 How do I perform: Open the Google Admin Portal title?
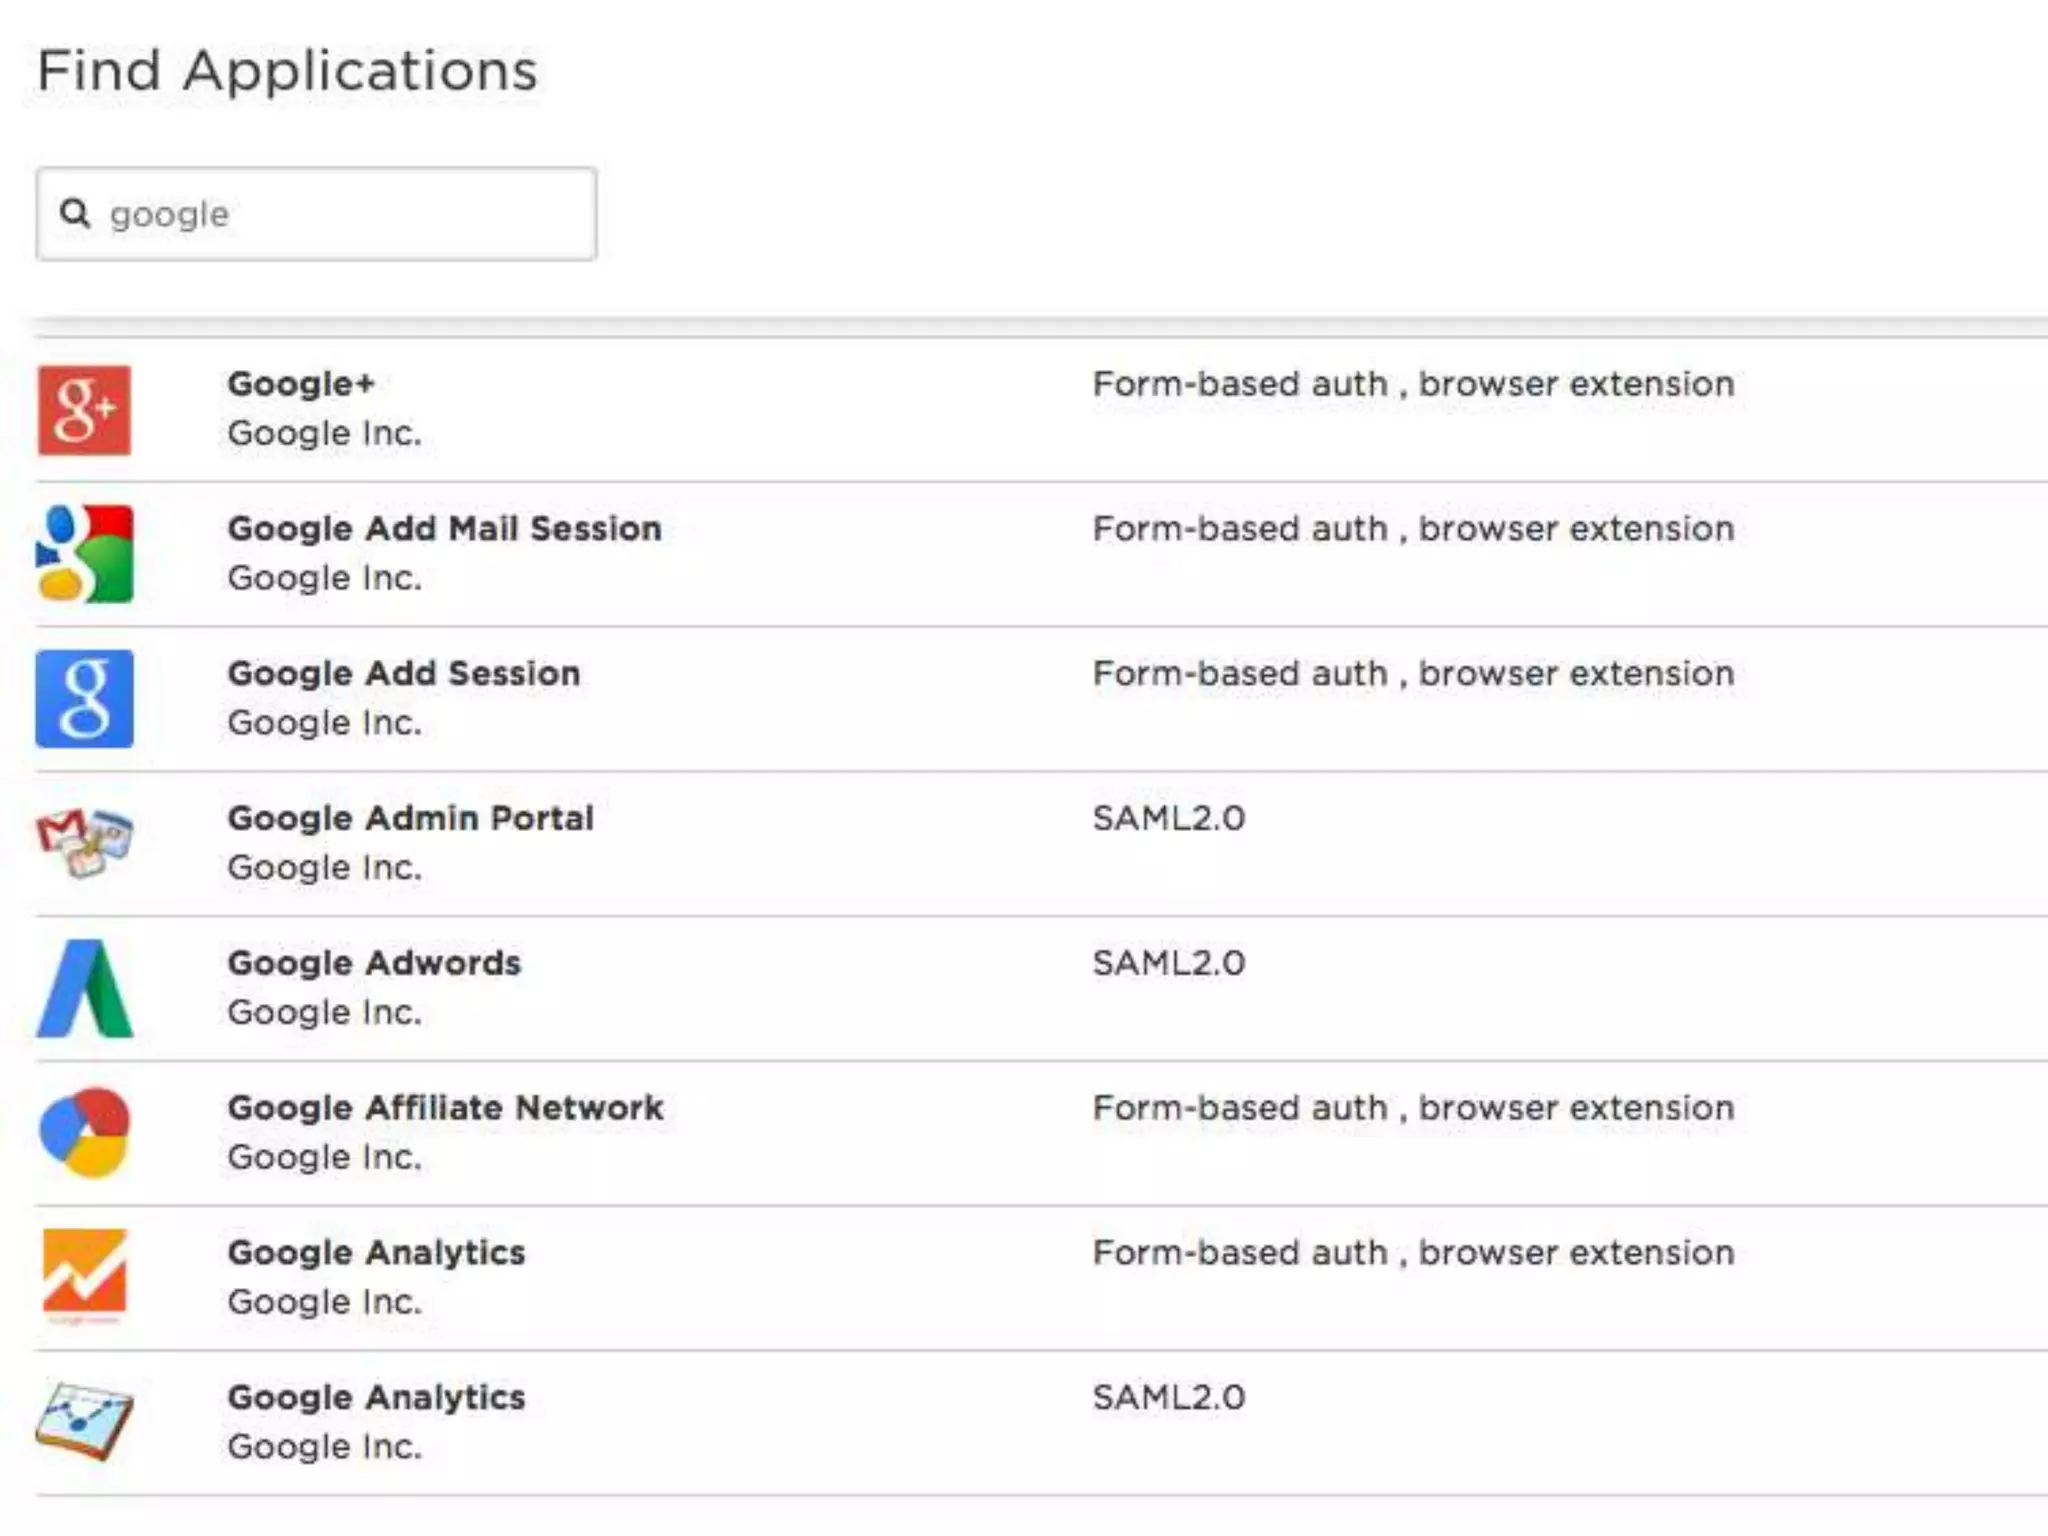[410, 818]
